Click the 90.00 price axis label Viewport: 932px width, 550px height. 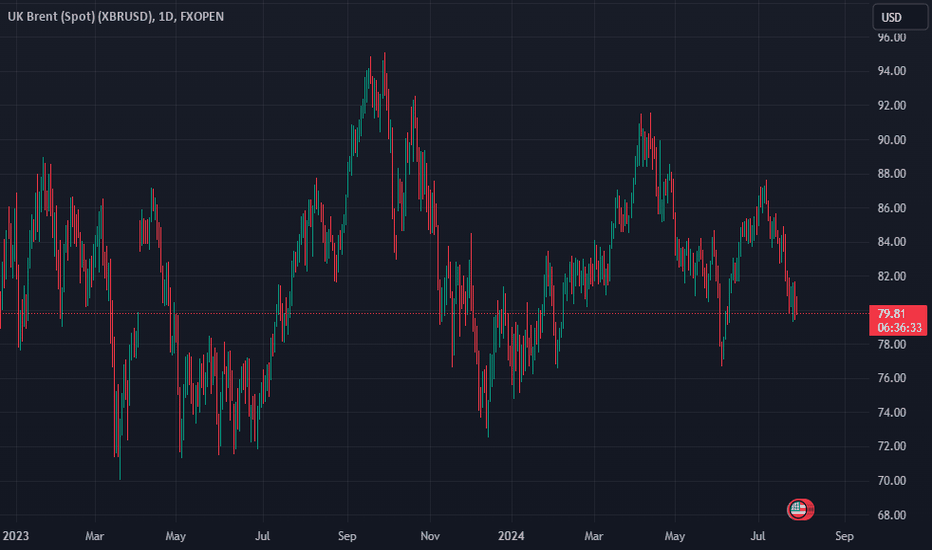click(x=892, y=140)
